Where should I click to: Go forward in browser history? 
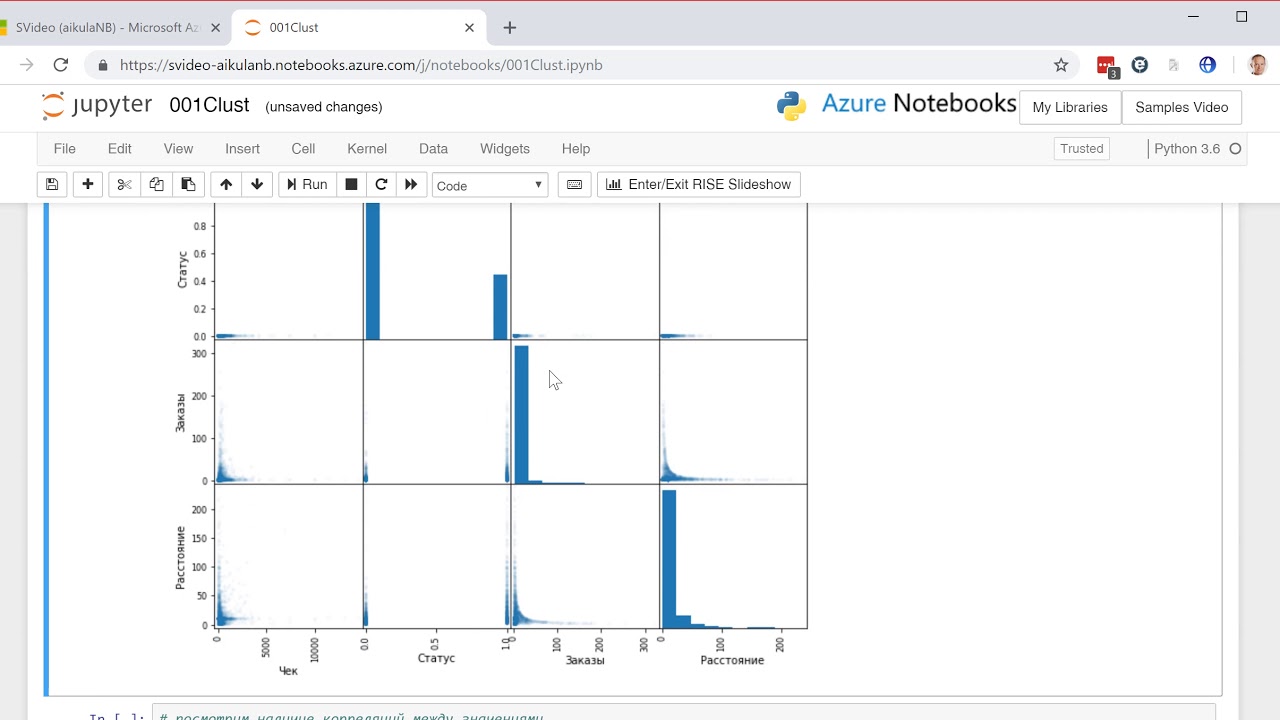(27, 65)
